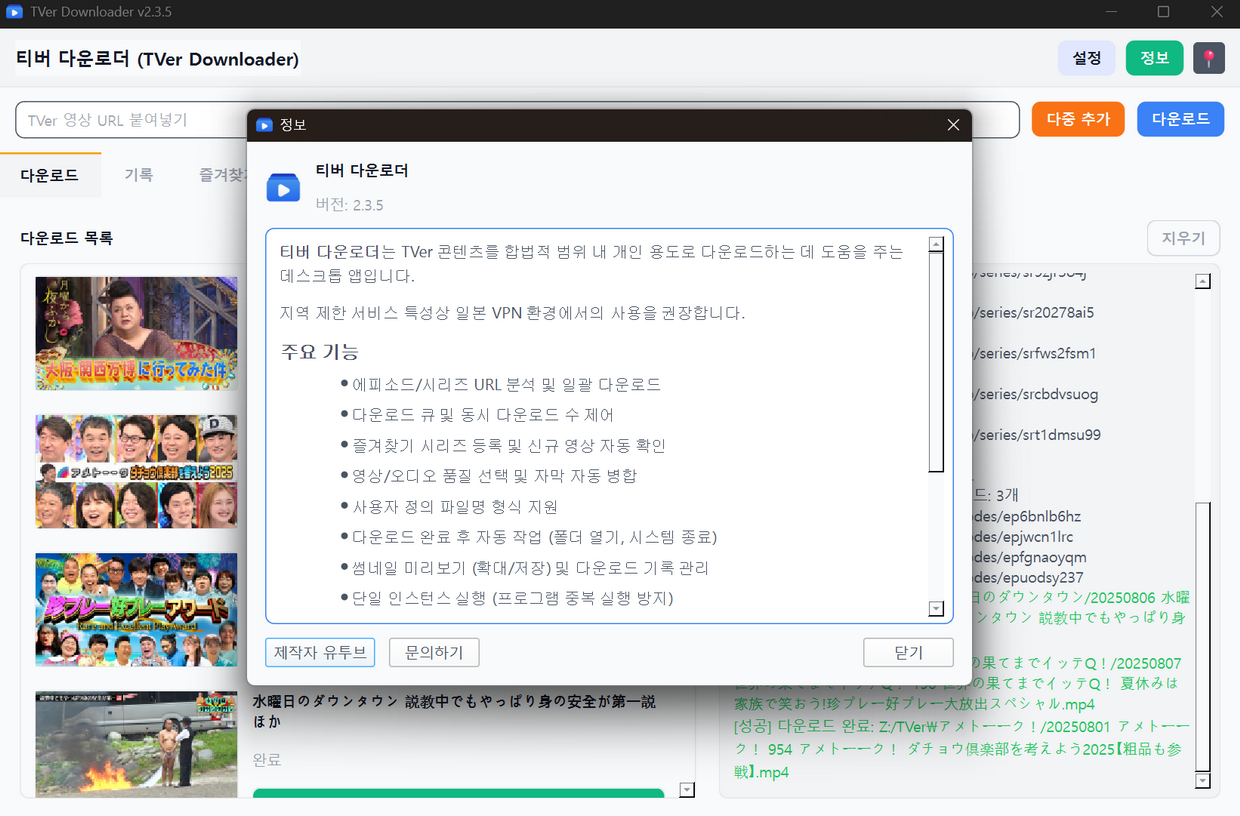Click the 티버 다운로더 (TVer Downloader) header title
Viewport: 1240px width, 816px height.
click(x=157, y=58)
